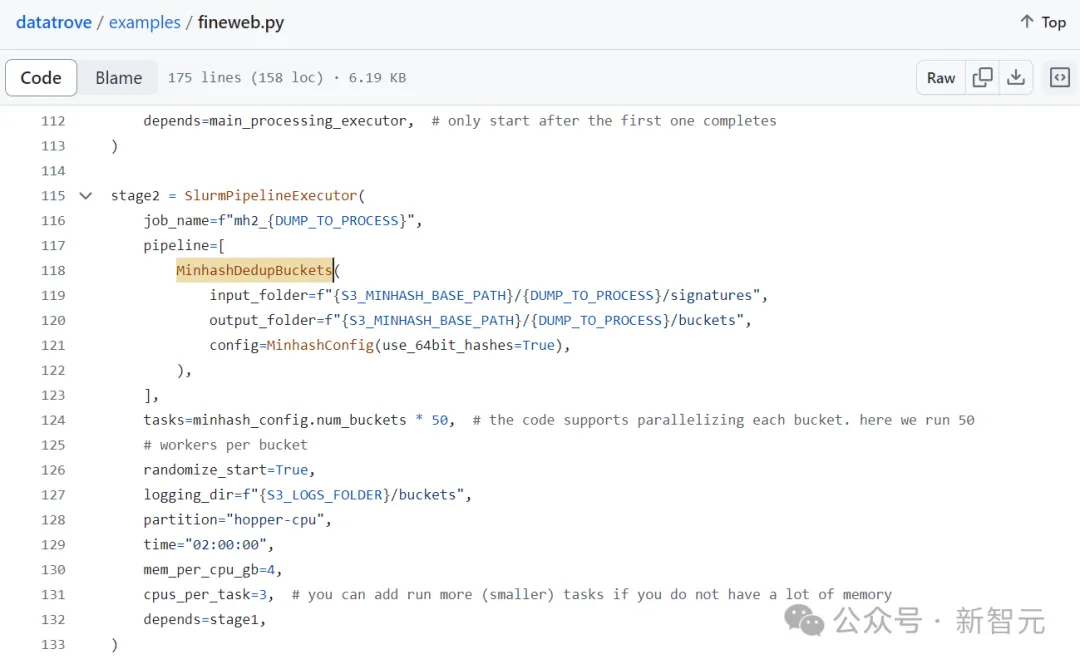Select line number 133
Image resolution: width=1080 pixels, height=664 pixels.
[x=53, y=645]
